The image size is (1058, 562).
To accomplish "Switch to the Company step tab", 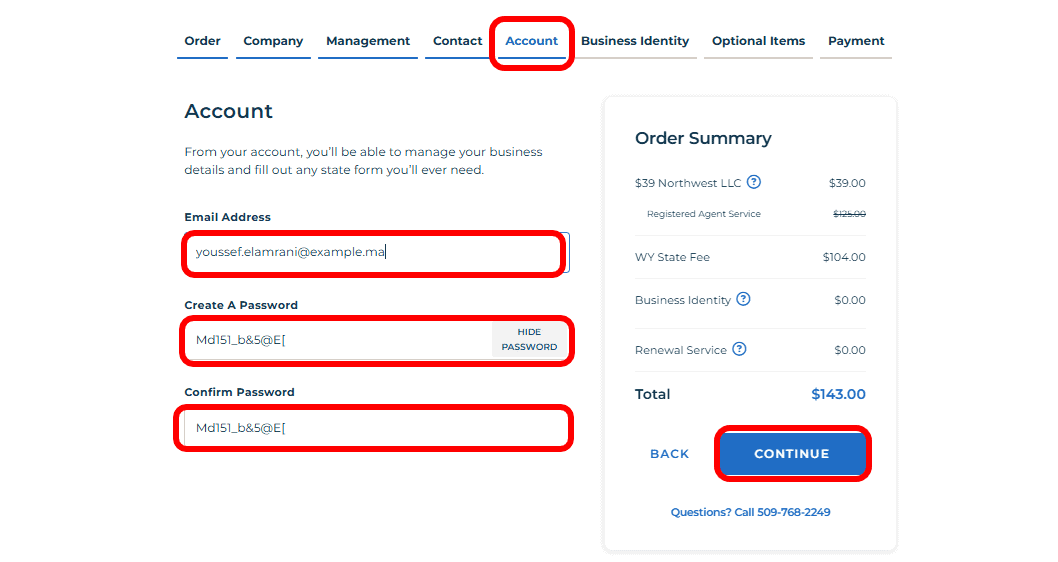I will (273, 41).
